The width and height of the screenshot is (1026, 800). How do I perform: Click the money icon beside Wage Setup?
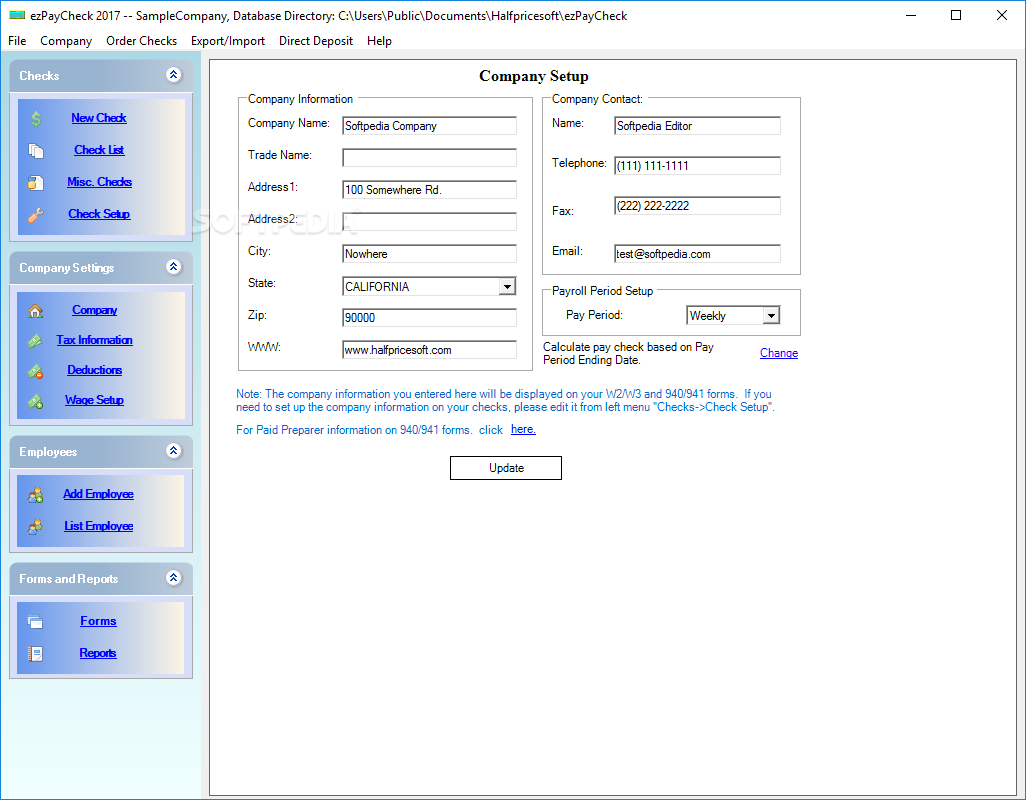click(x=35, y=401)
